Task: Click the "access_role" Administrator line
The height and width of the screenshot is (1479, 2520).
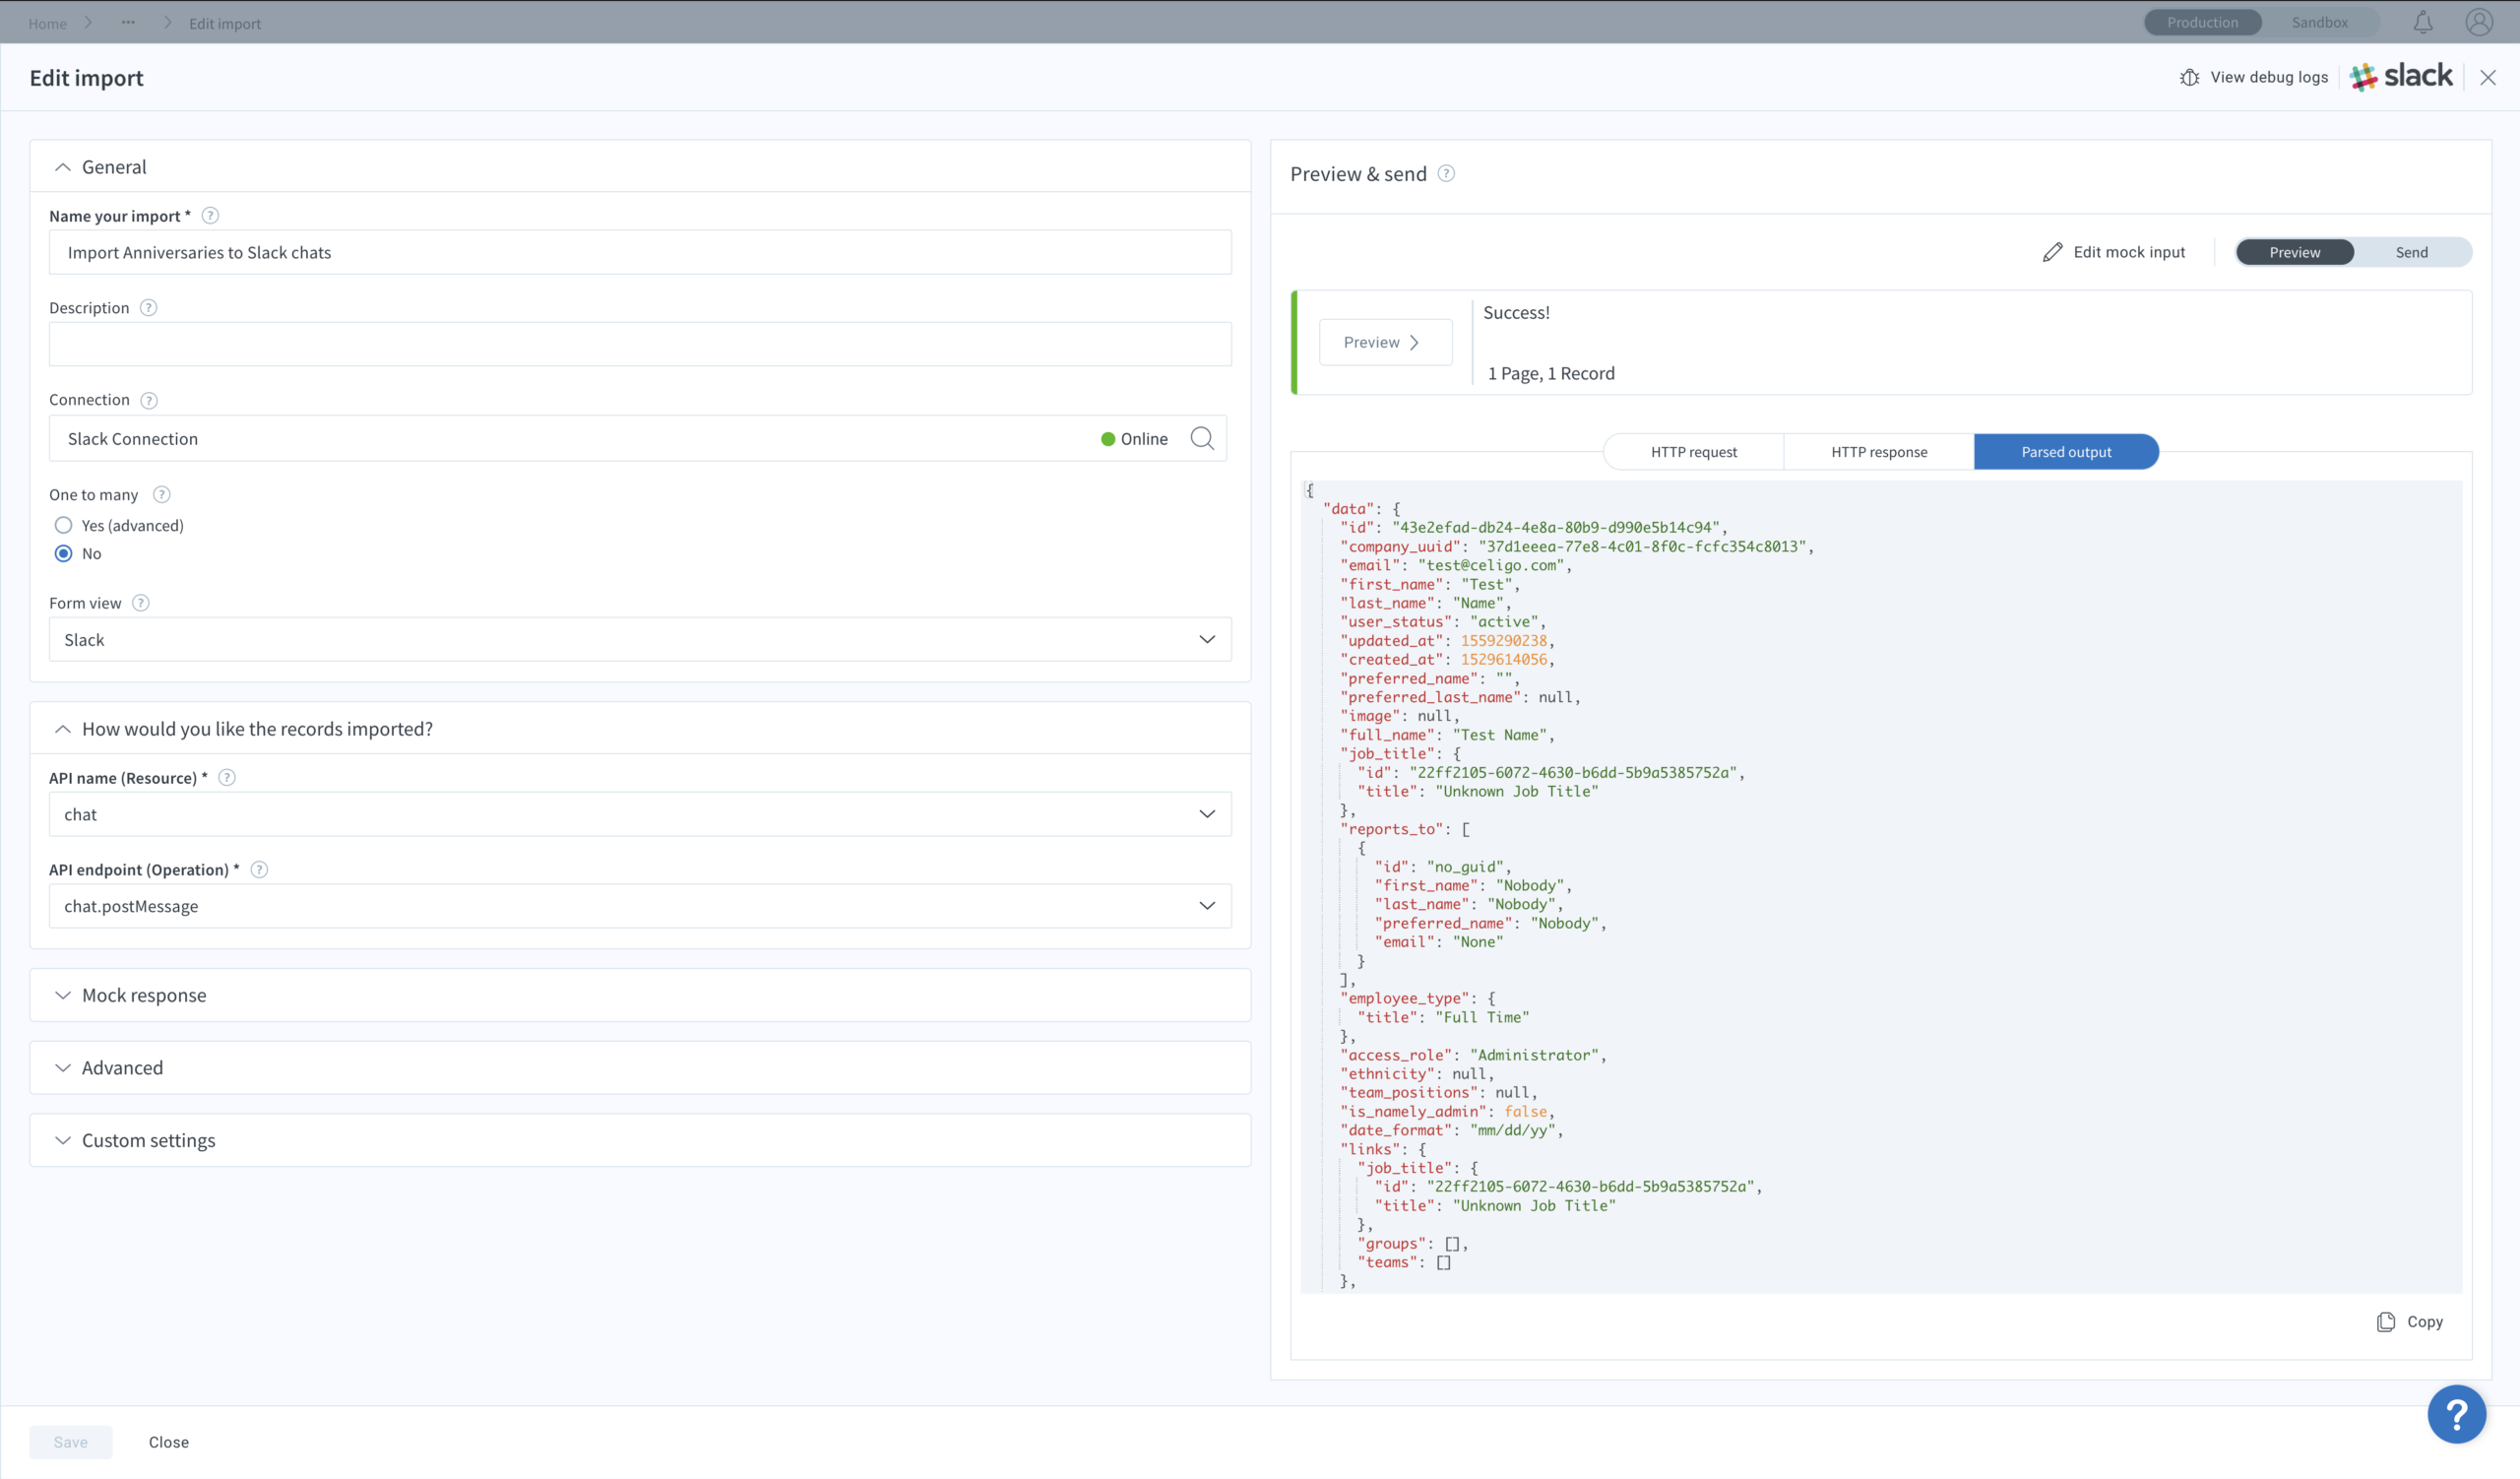Action: [1473, 1055]
